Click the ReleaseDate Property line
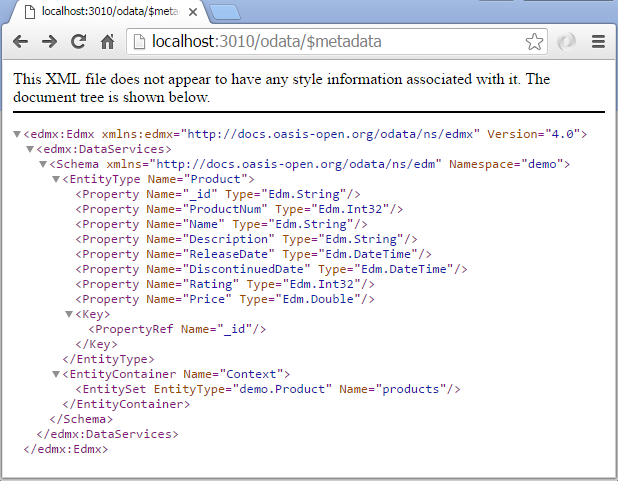The width and height of the screenshot is (618, 481). 253,254
